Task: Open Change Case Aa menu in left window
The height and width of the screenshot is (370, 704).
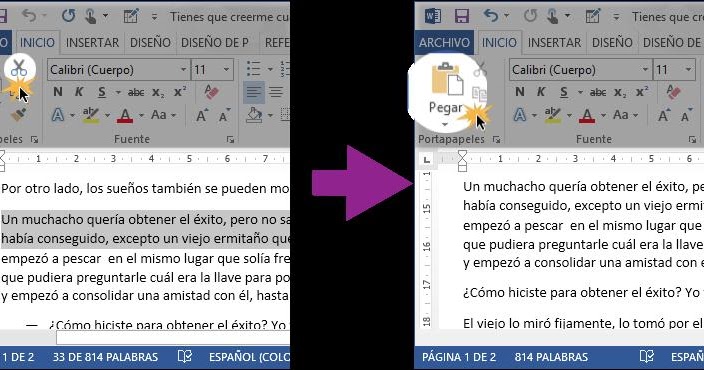Action: pos(158,115)
